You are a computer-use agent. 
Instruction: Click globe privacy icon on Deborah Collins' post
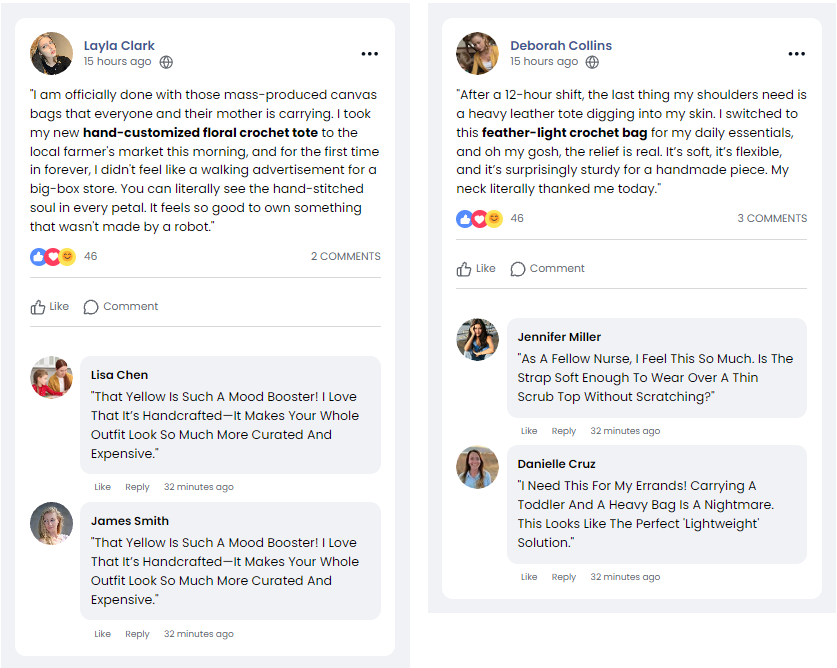coord(592,62)
